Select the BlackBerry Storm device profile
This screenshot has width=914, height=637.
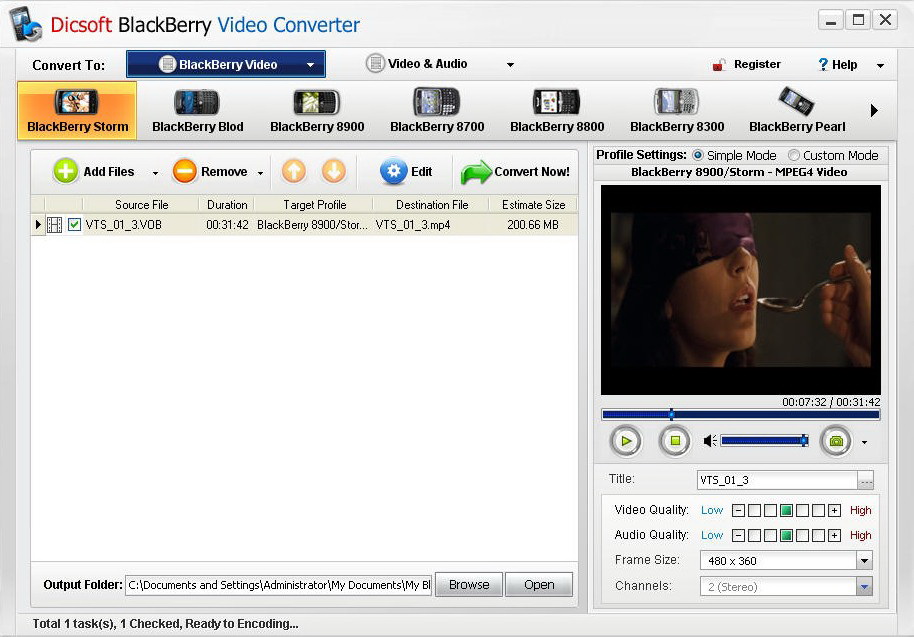pyautogui.click(x=78, y=111)
